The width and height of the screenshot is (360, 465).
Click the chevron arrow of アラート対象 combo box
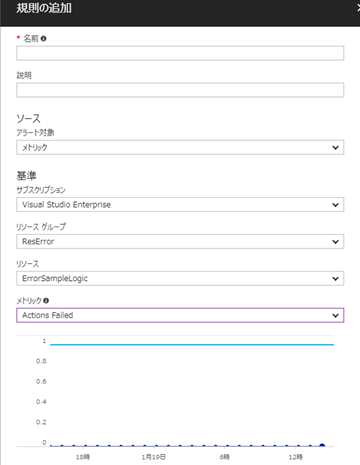click(x=335, y=148)
